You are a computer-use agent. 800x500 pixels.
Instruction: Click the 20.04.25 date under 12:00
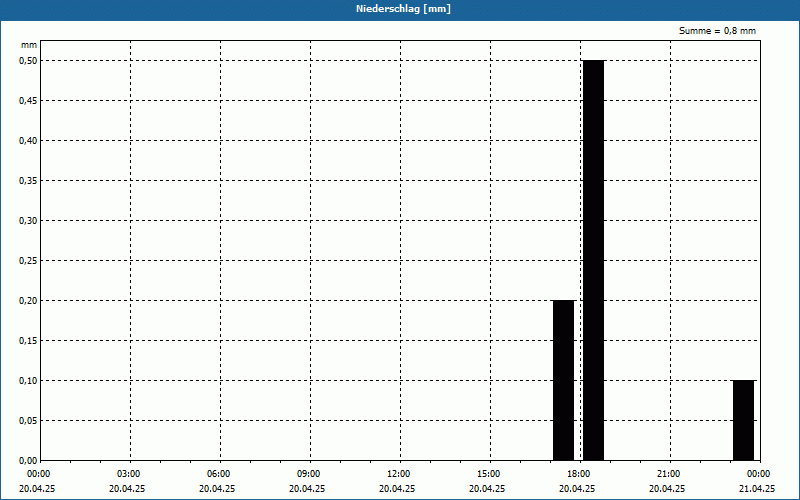click(x=397, y=489)
